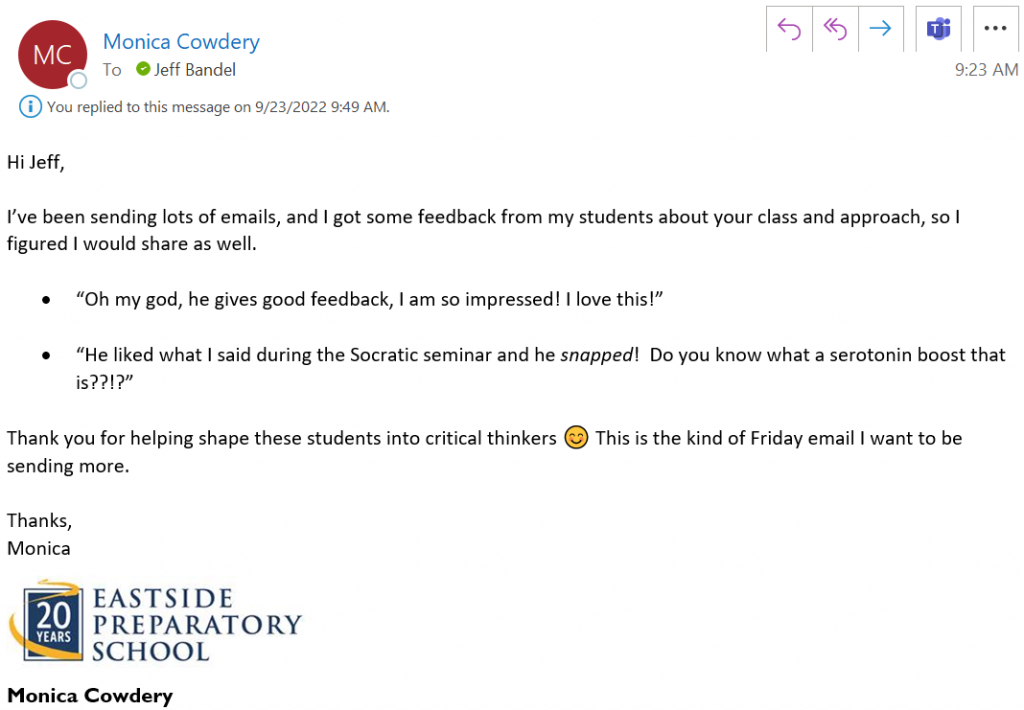Forward this email using the arrow icon
Image resolution: width=1024 pixels, height=710 pixels.
tap(880, 29)
